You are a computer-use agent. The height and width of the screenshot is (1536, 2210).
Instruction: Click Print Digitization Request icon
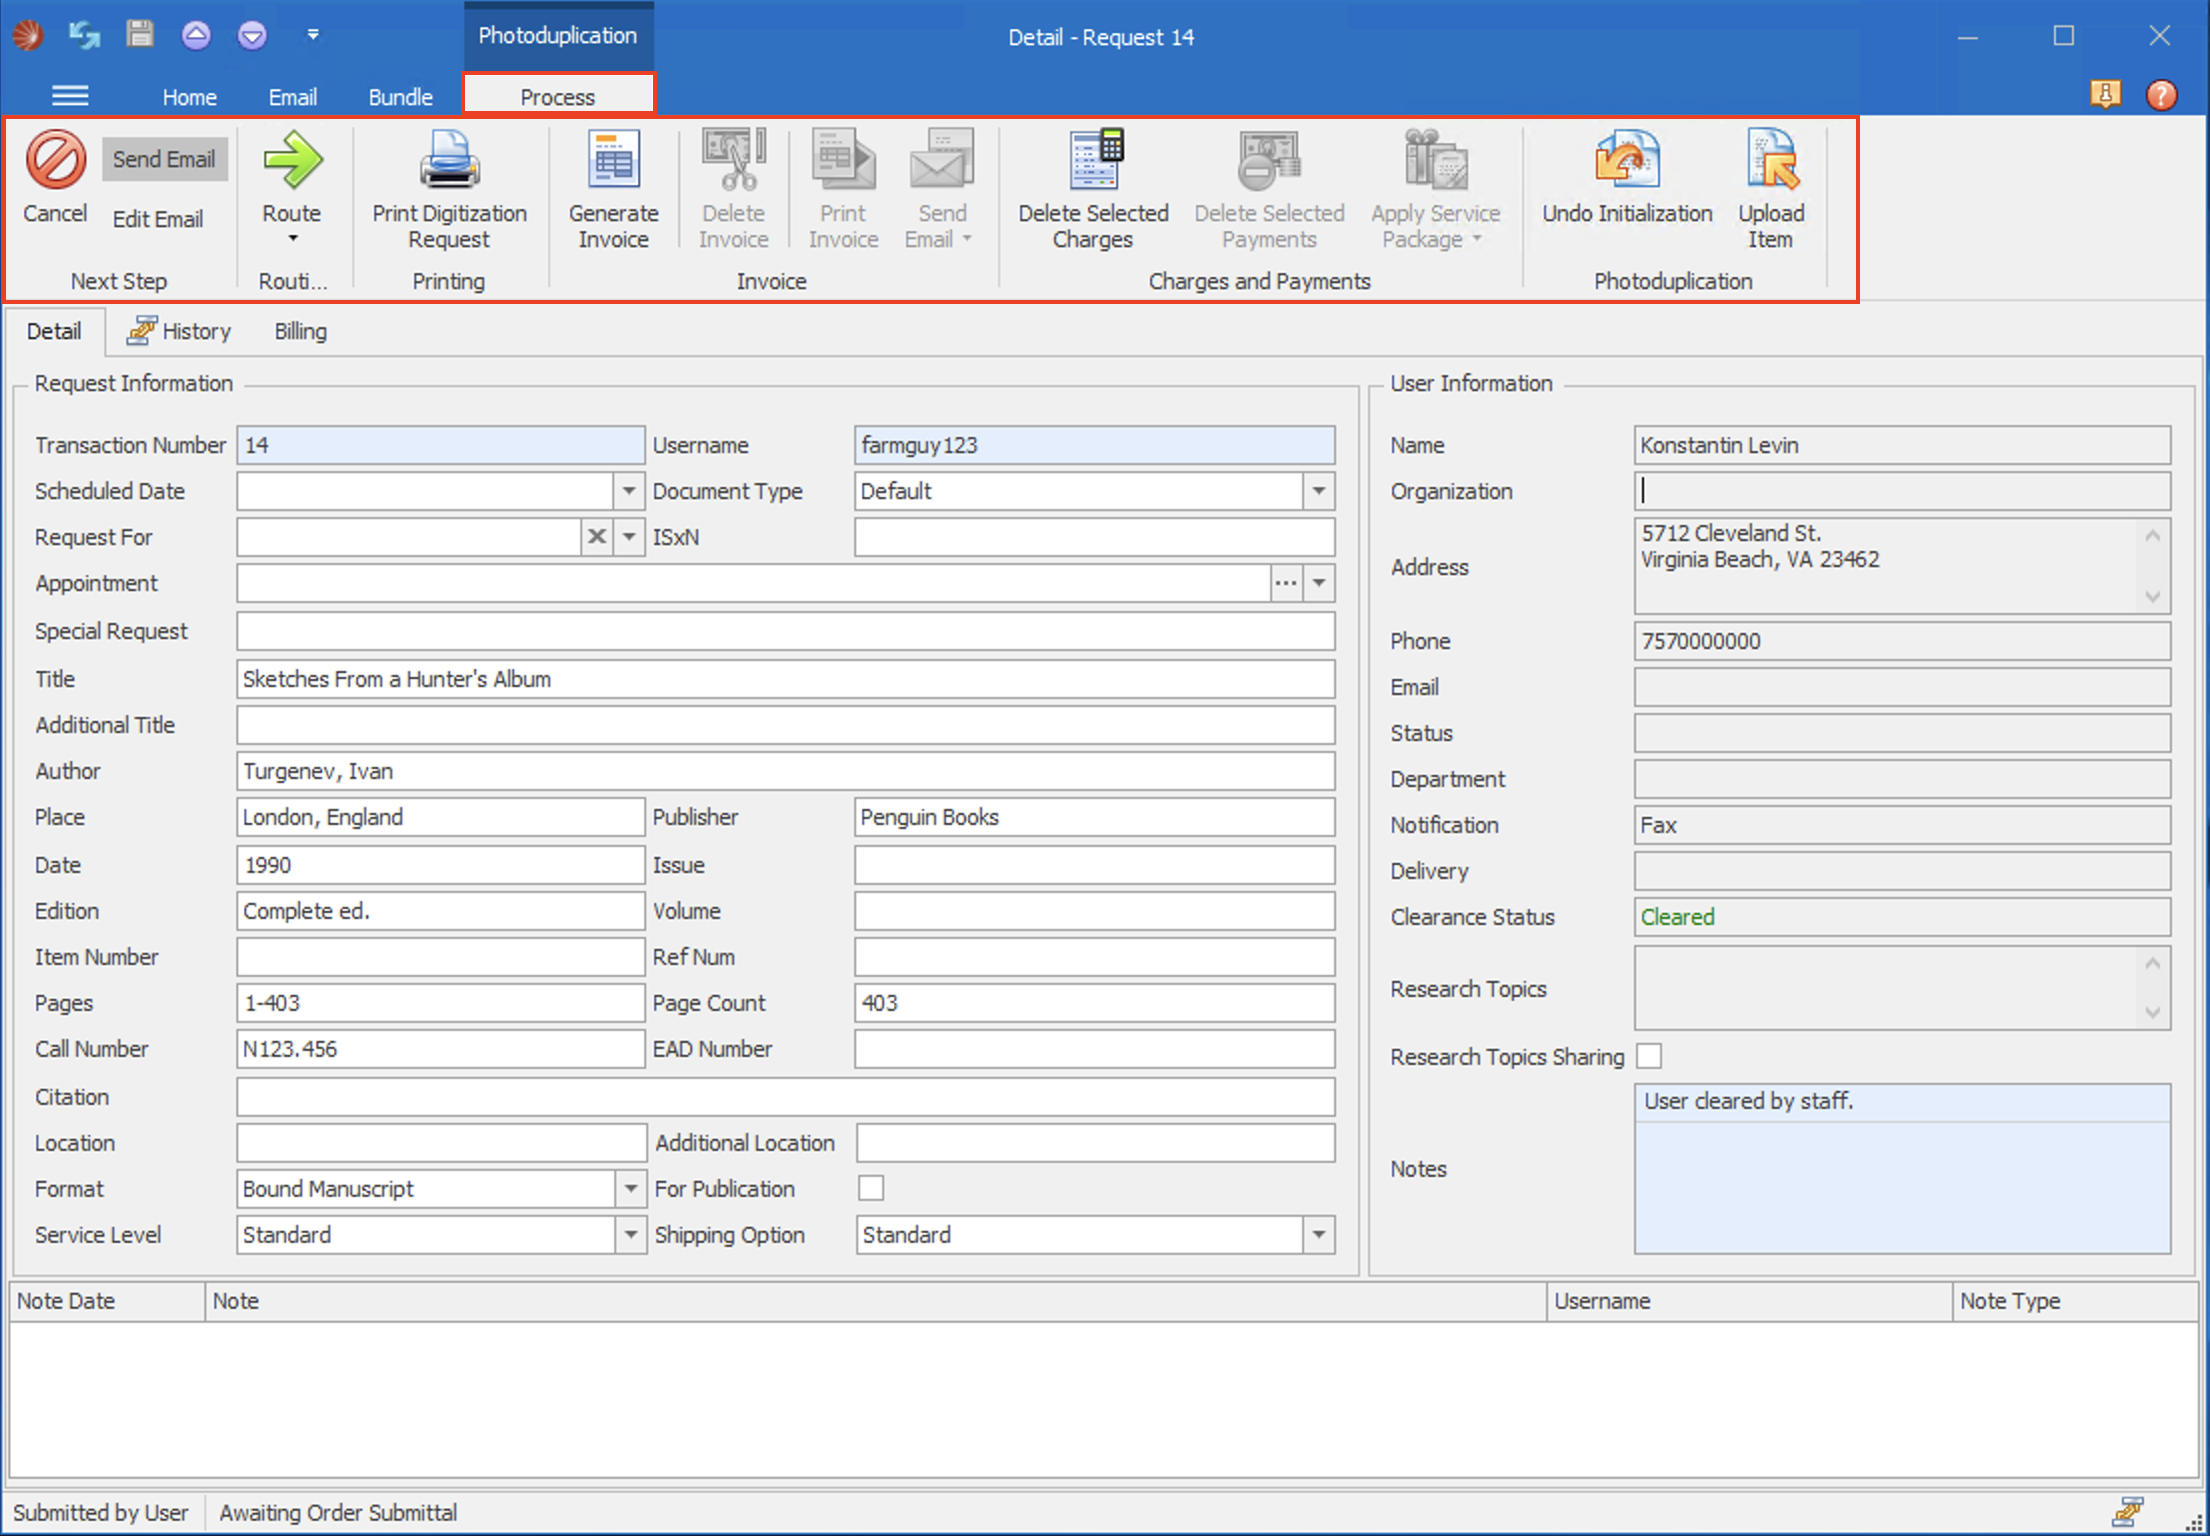point(449,160)
